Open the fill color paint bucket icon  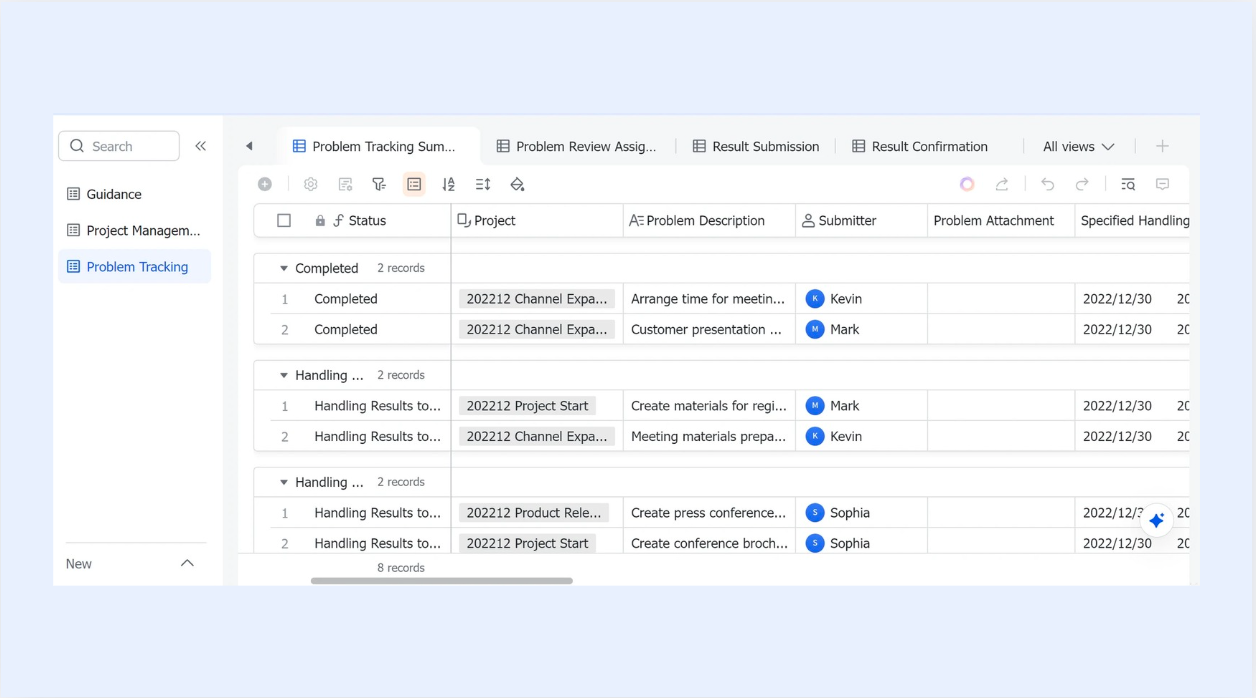point(517,184)
